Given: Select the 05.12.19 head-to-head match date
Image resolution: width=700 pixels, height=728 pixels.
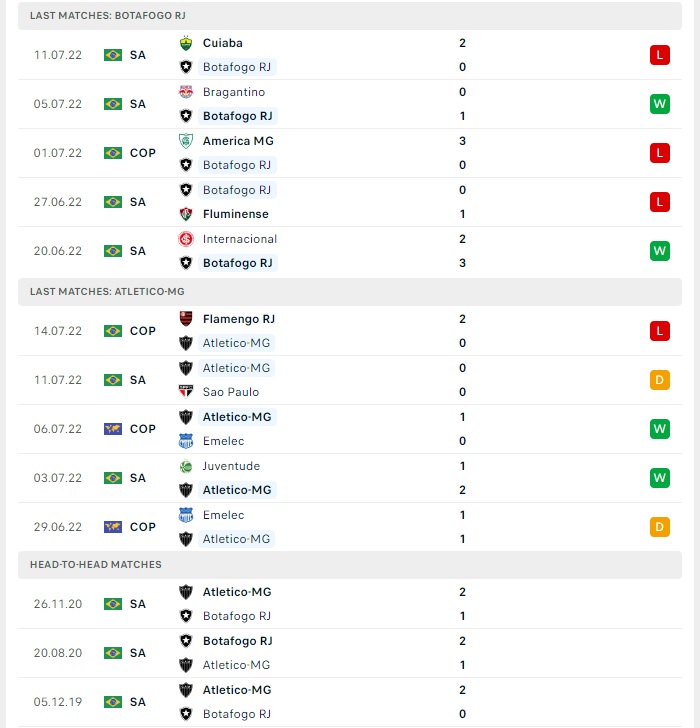Looking at the screenshot, I should click(x=58, y=702).
